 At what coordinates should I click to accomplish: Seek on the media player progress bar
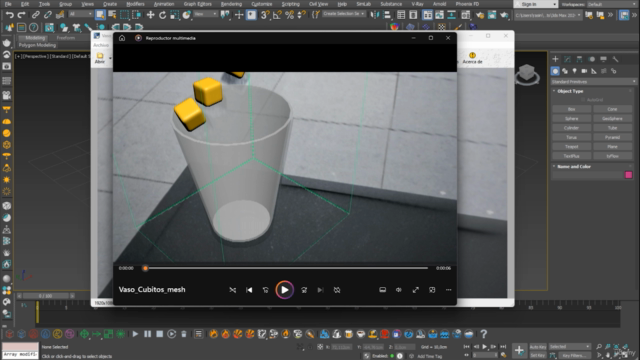[286, 268]
